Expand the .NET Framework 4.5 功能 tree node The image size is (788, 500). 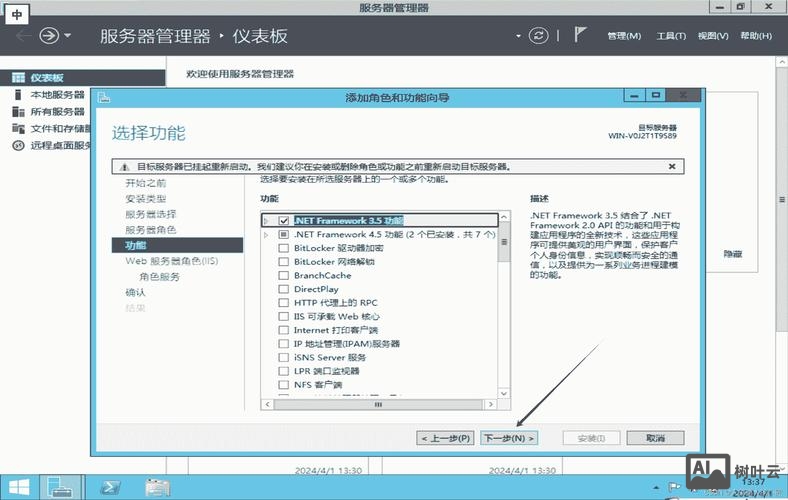tap(266, 235)
